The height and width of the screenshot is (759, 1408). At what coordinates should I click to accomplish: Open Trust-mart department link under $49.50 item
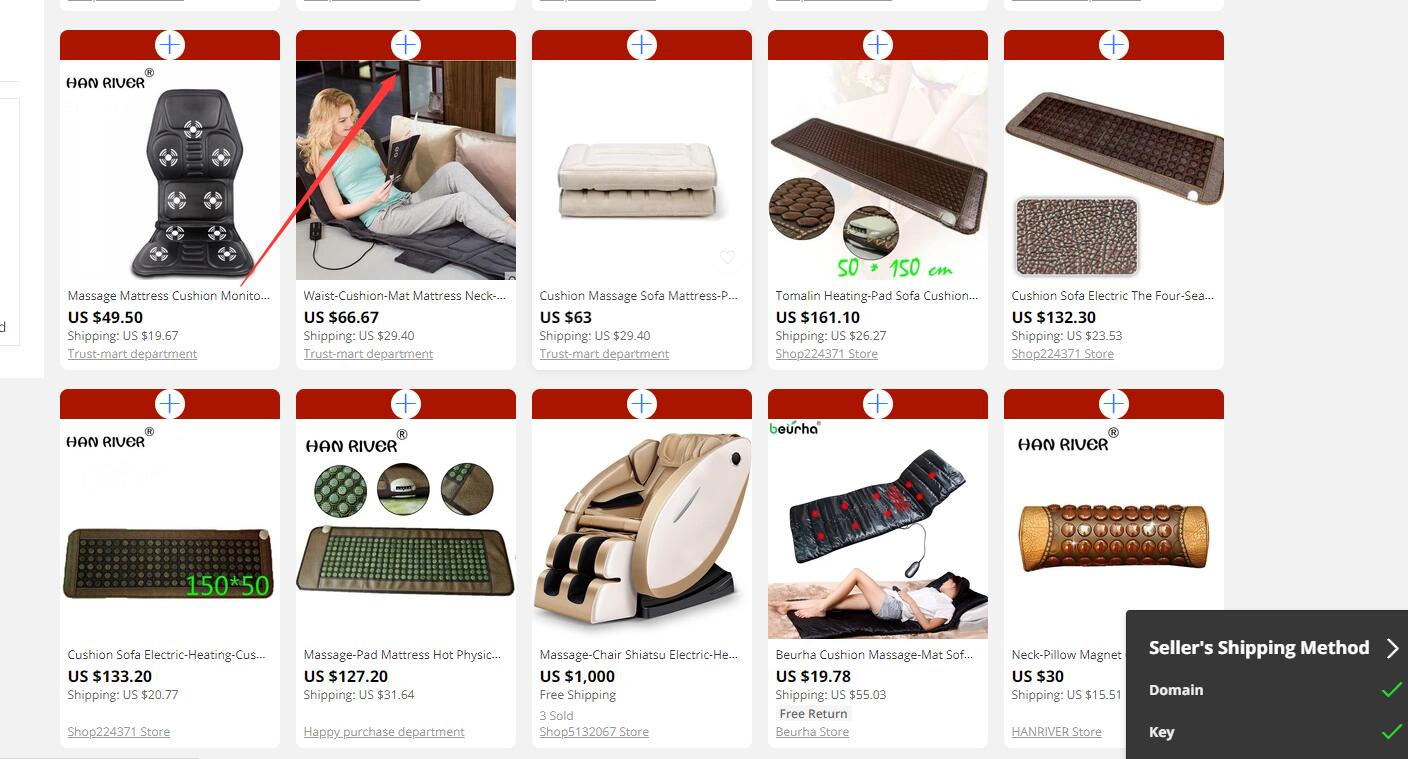coord(132,354)
